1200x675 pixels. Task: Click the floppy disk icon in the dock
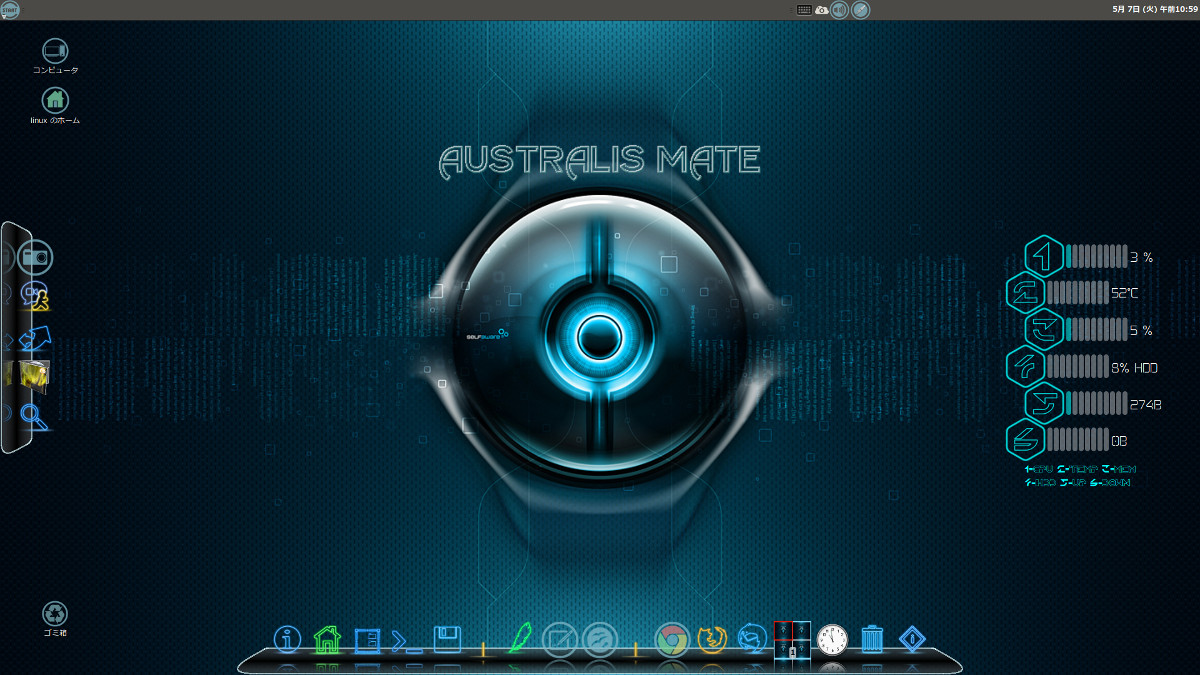click(x=446, y=638)
